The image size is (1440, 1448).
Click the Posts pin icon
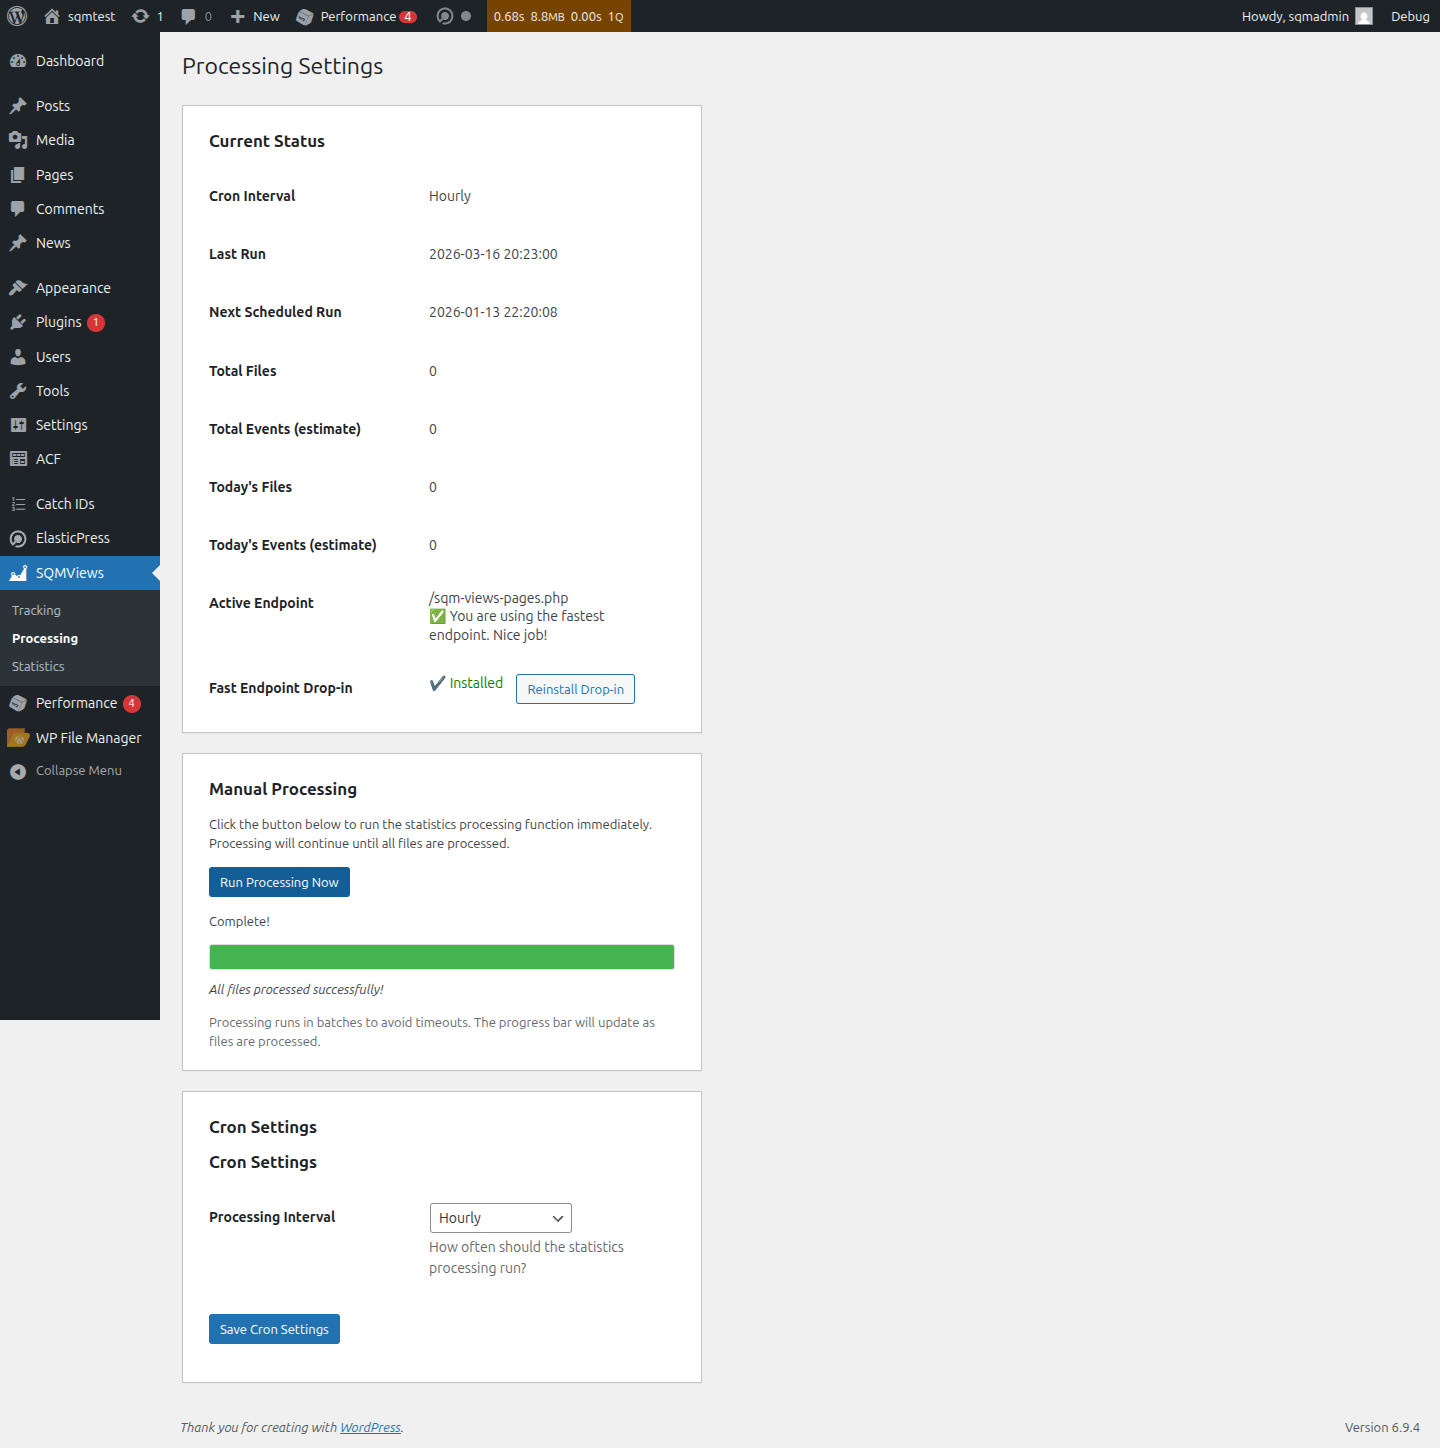click(18, 106)
